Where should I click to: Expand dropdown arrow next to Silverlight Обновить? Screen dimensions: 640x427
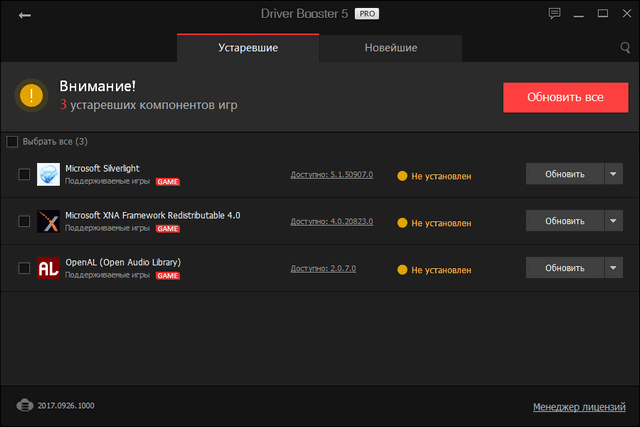613,174
